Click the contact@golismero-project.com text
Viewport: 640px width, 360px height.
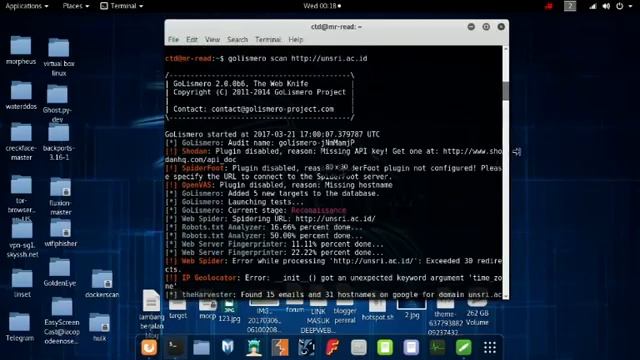click(272, 109)
